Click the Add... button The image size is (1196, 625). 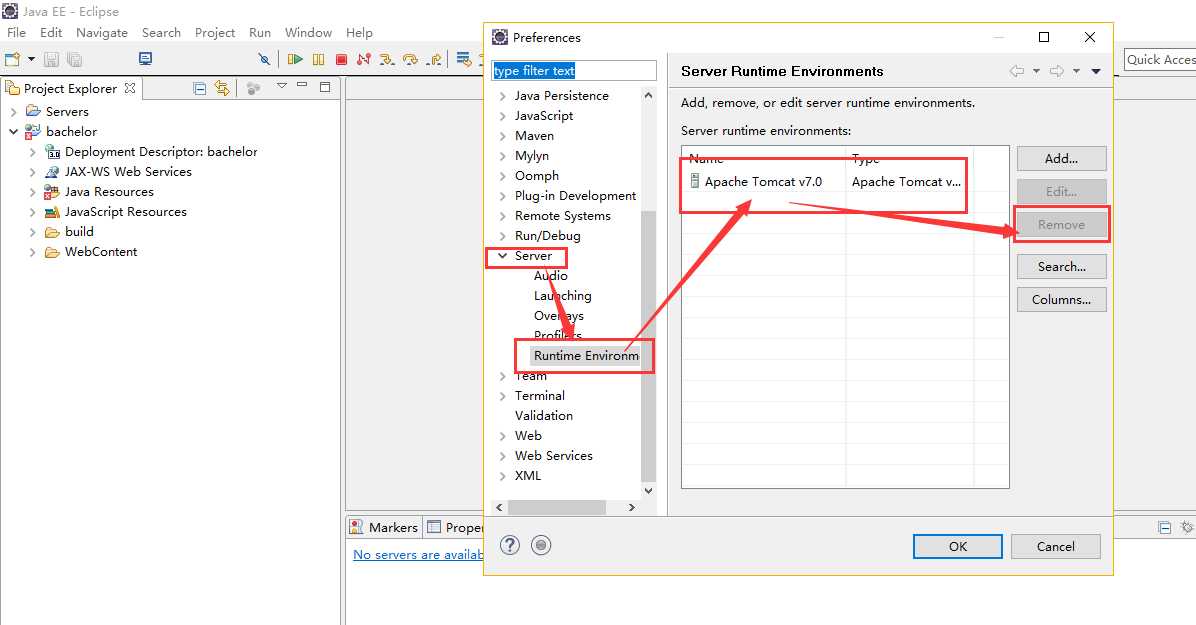click(x=1061, y=159)
